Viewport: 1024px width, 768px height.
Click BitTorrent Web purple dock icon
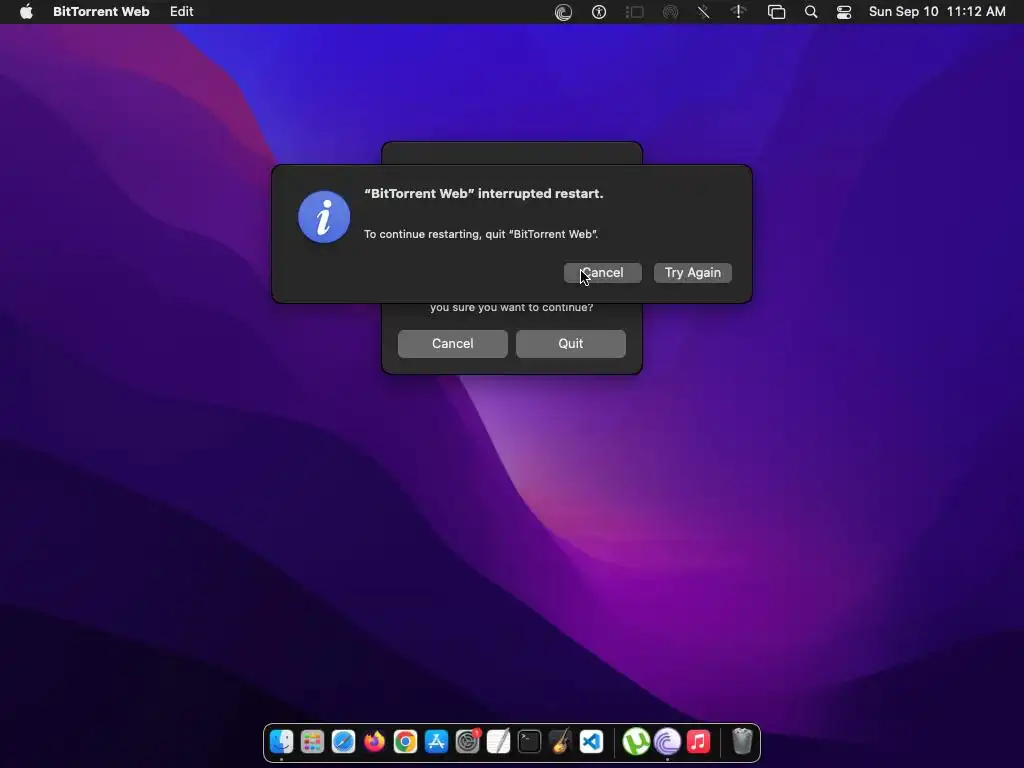click(667, 742)
